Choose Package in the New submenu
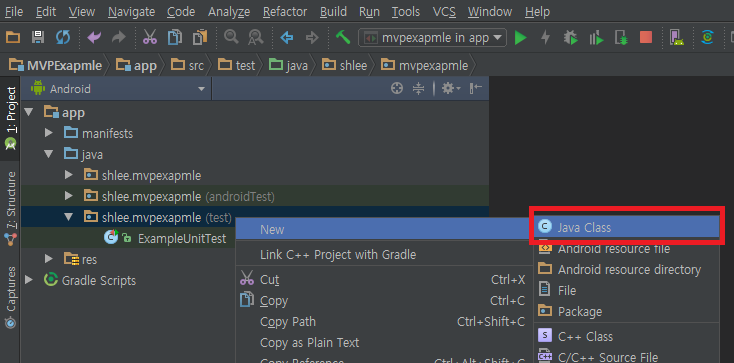This screenshot has width=734, height=363. click(x=626, y=311)
